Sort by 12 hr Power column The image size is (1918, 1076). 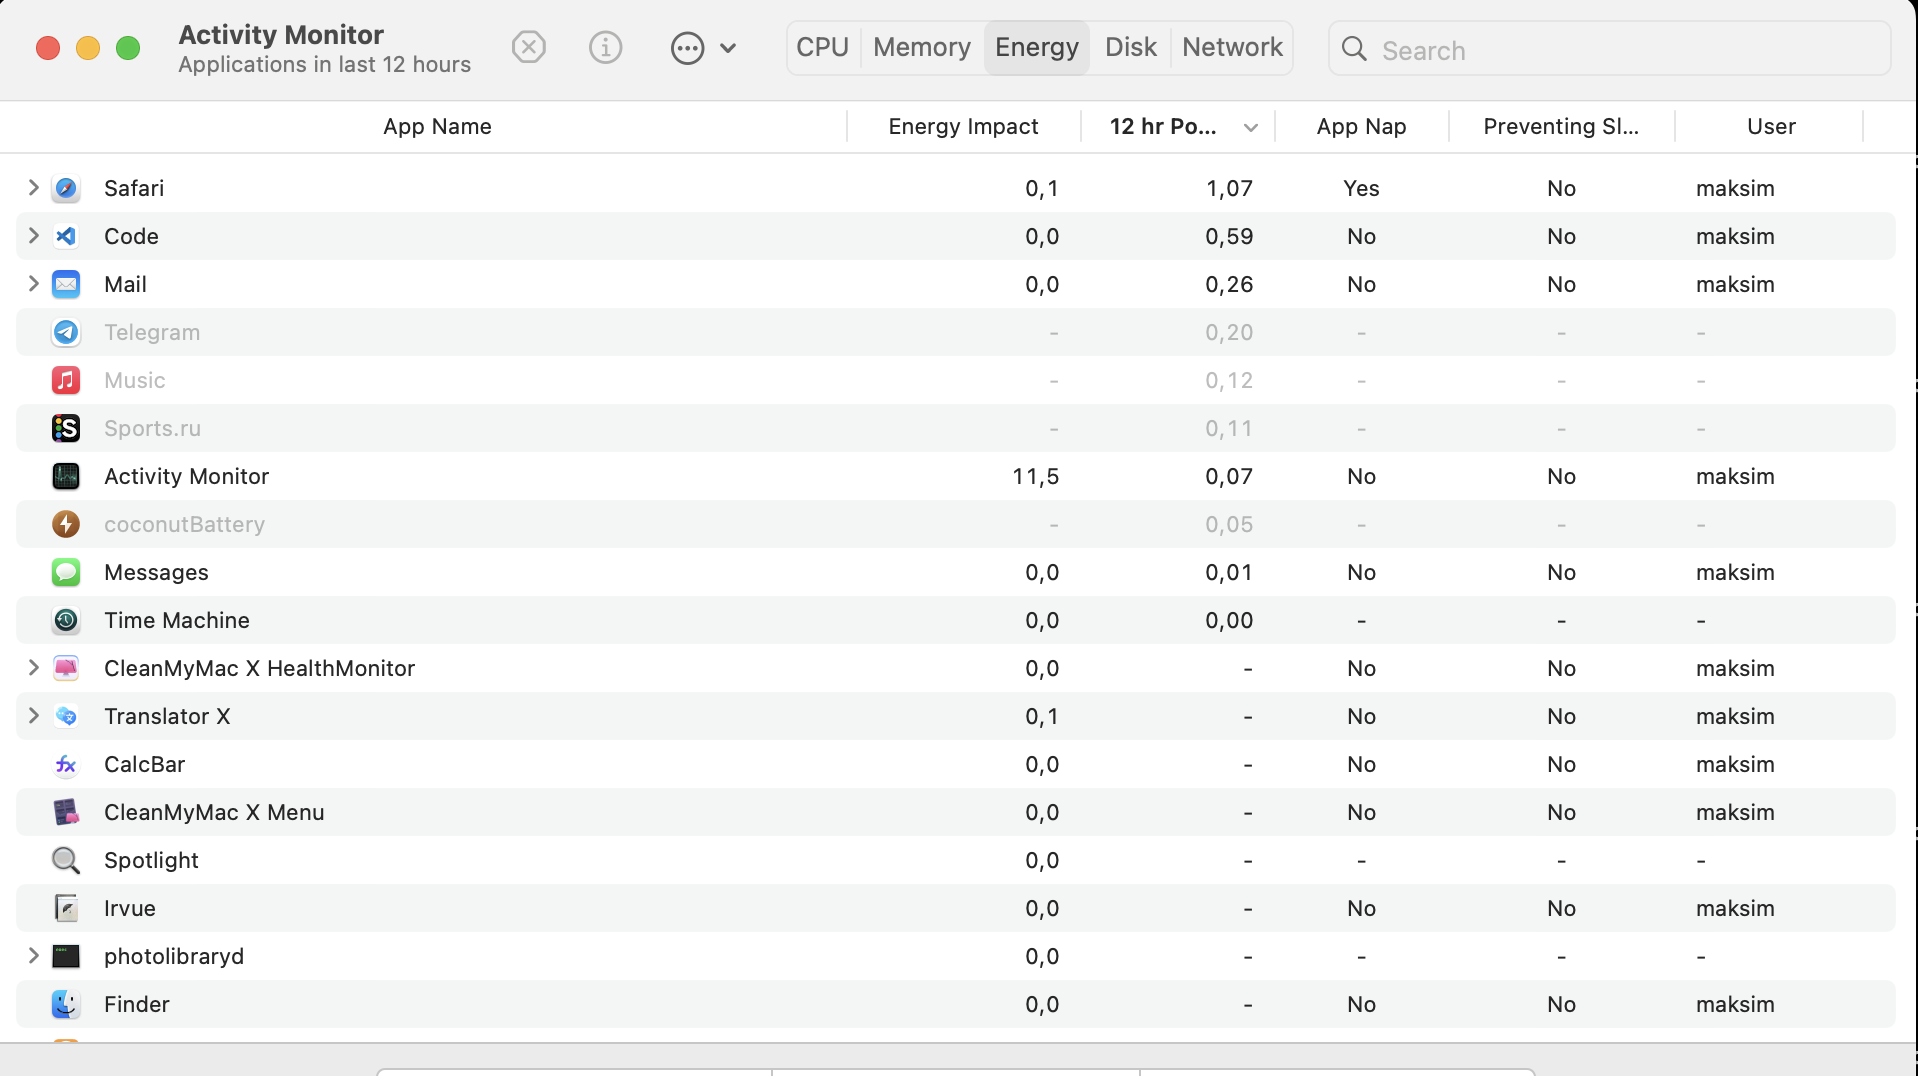click(x=1178, y=126)
